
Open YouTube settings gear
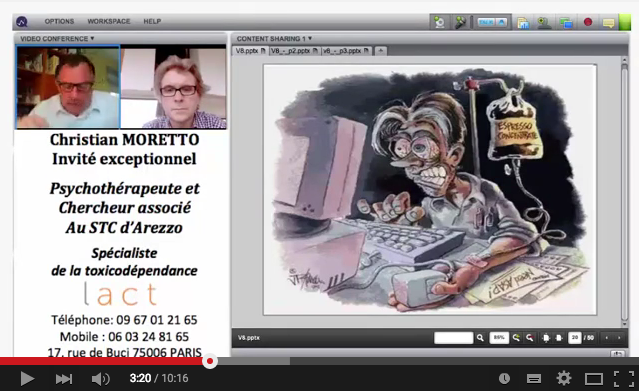point(564,378)
